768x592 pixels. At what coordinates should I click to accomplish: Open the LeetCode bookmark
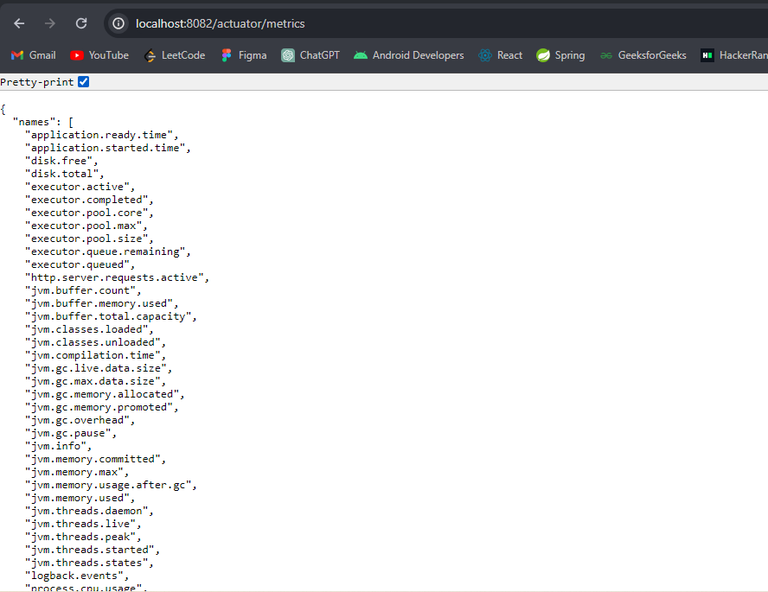175,55
